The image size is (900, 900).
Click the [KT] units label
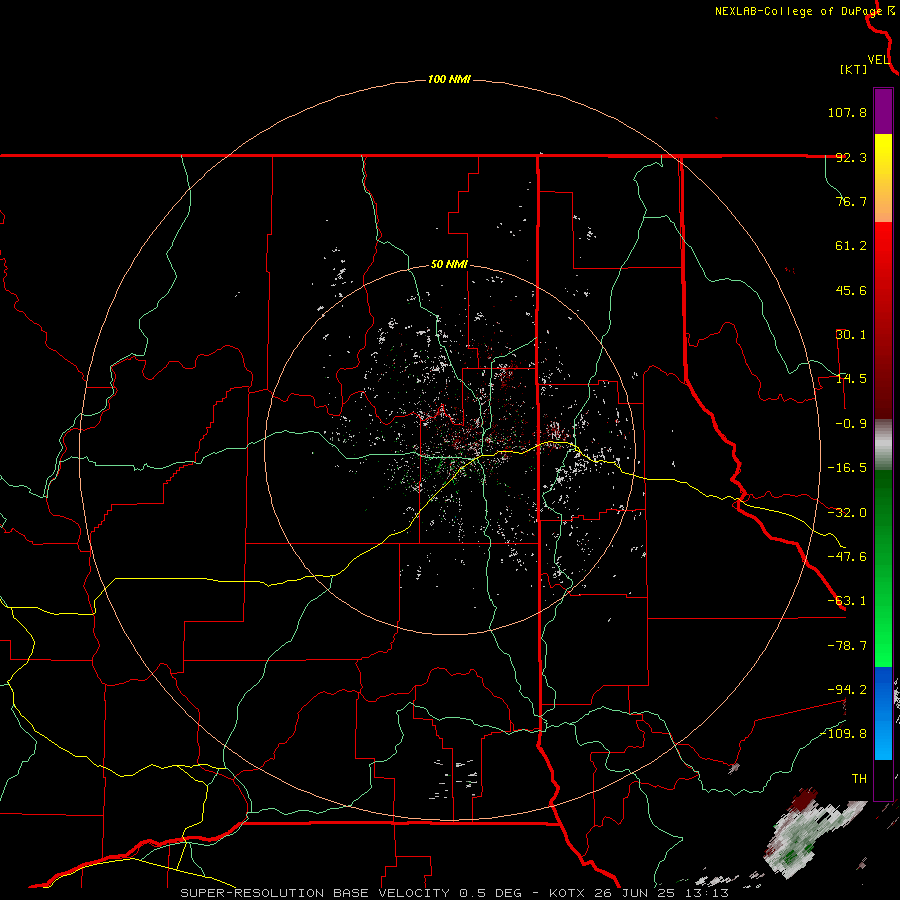[x=852, y=69]
